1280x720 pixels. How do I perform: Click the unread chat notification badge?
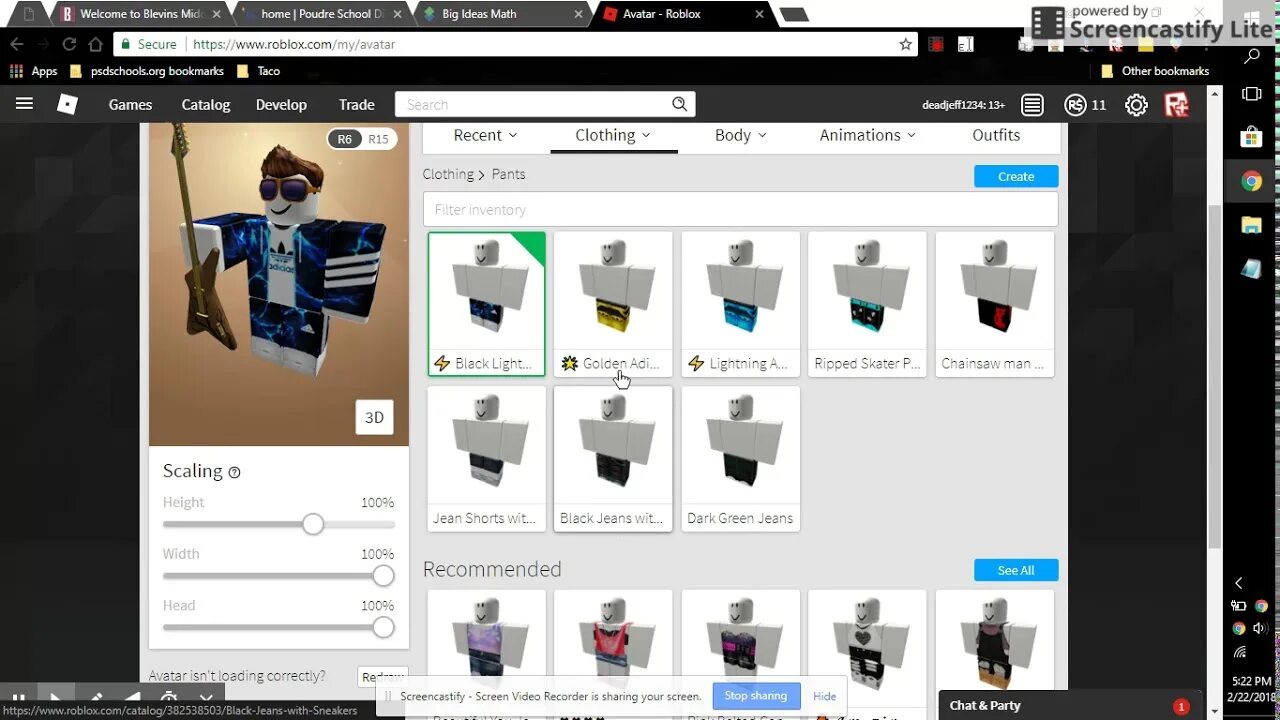1181,706
